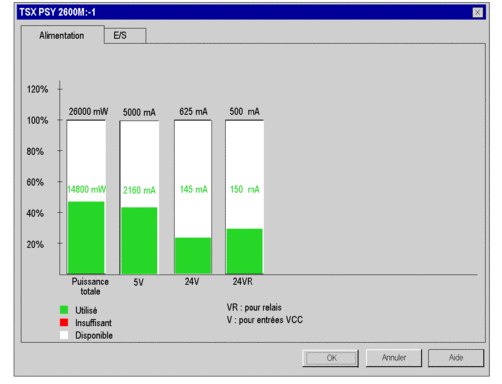The width and height of the screenshot is (502, 384).
Task: Click the green 24V usage bar
Action: [x=193, y=256]
